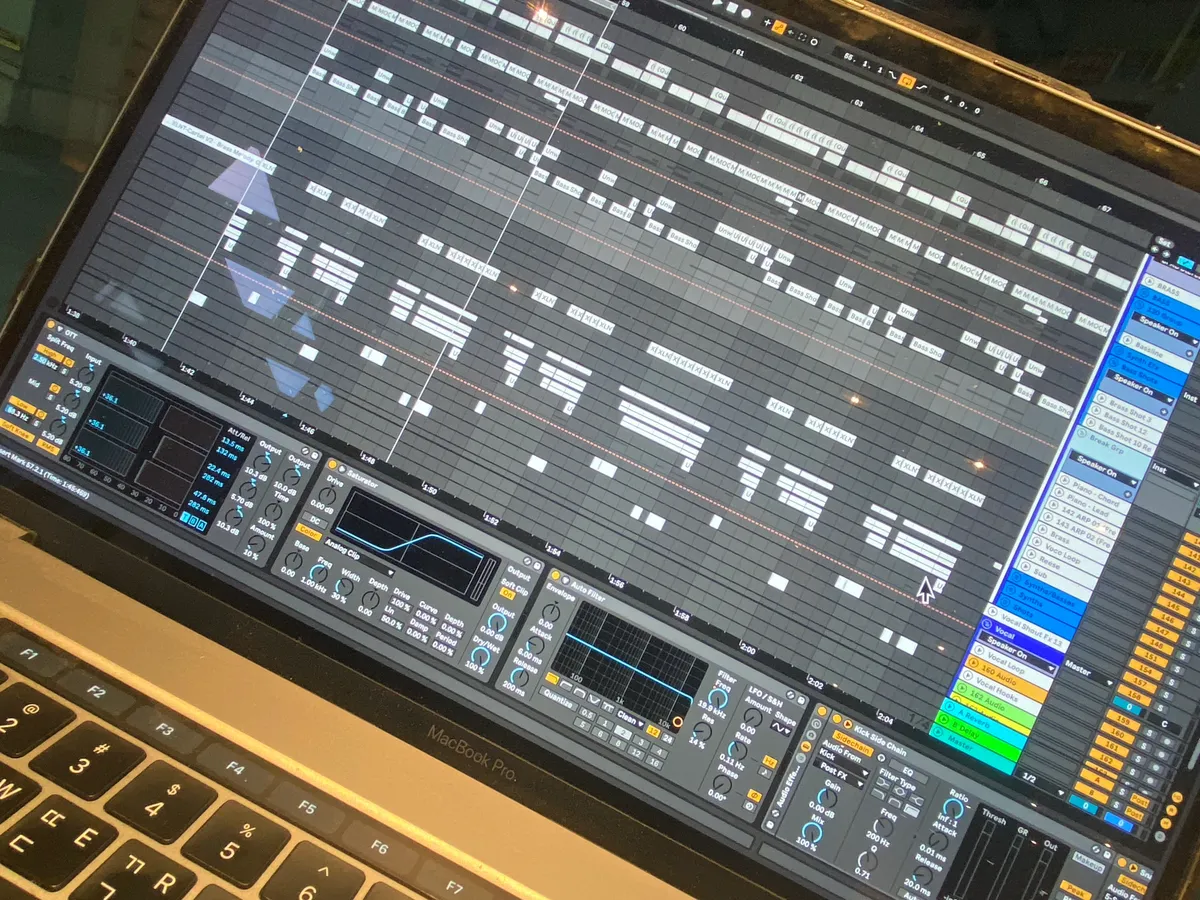Toggle the Saturator device activator
The width and height of the screenshot is (1200, 900).
click(x=332, y=464)
